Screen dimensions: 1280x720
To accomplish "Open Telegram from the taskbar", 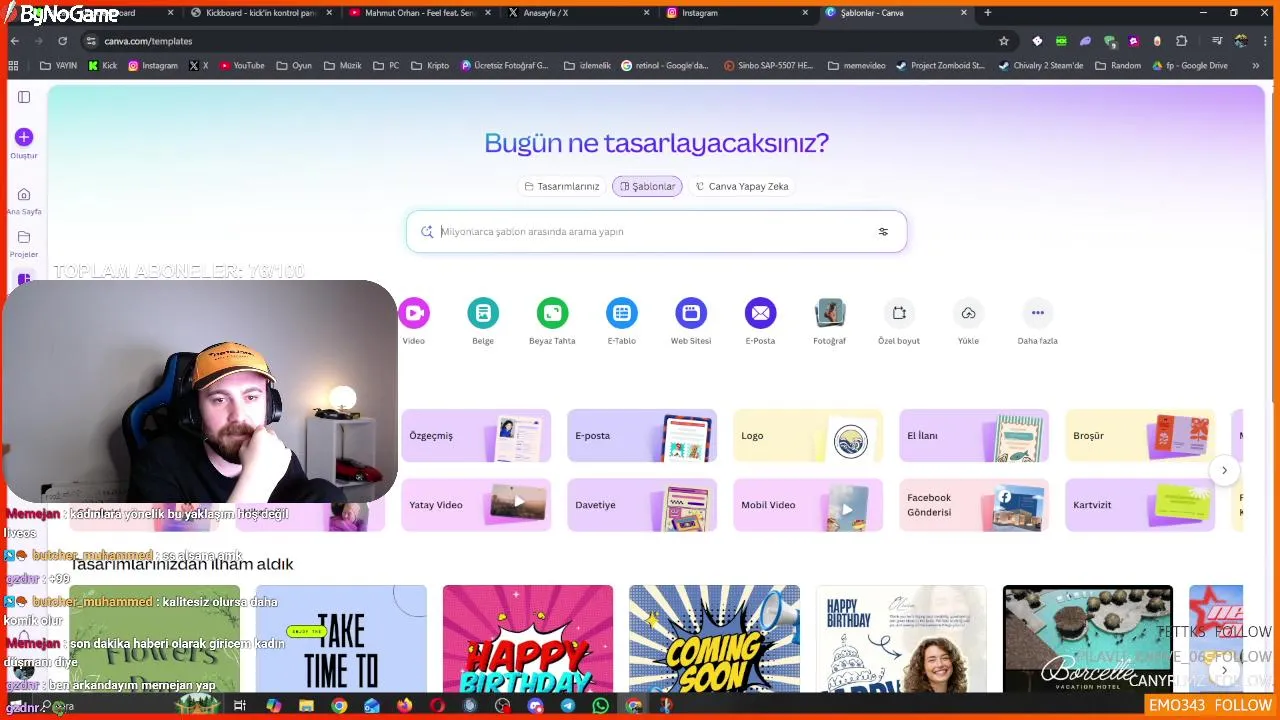I will [568, 705].
